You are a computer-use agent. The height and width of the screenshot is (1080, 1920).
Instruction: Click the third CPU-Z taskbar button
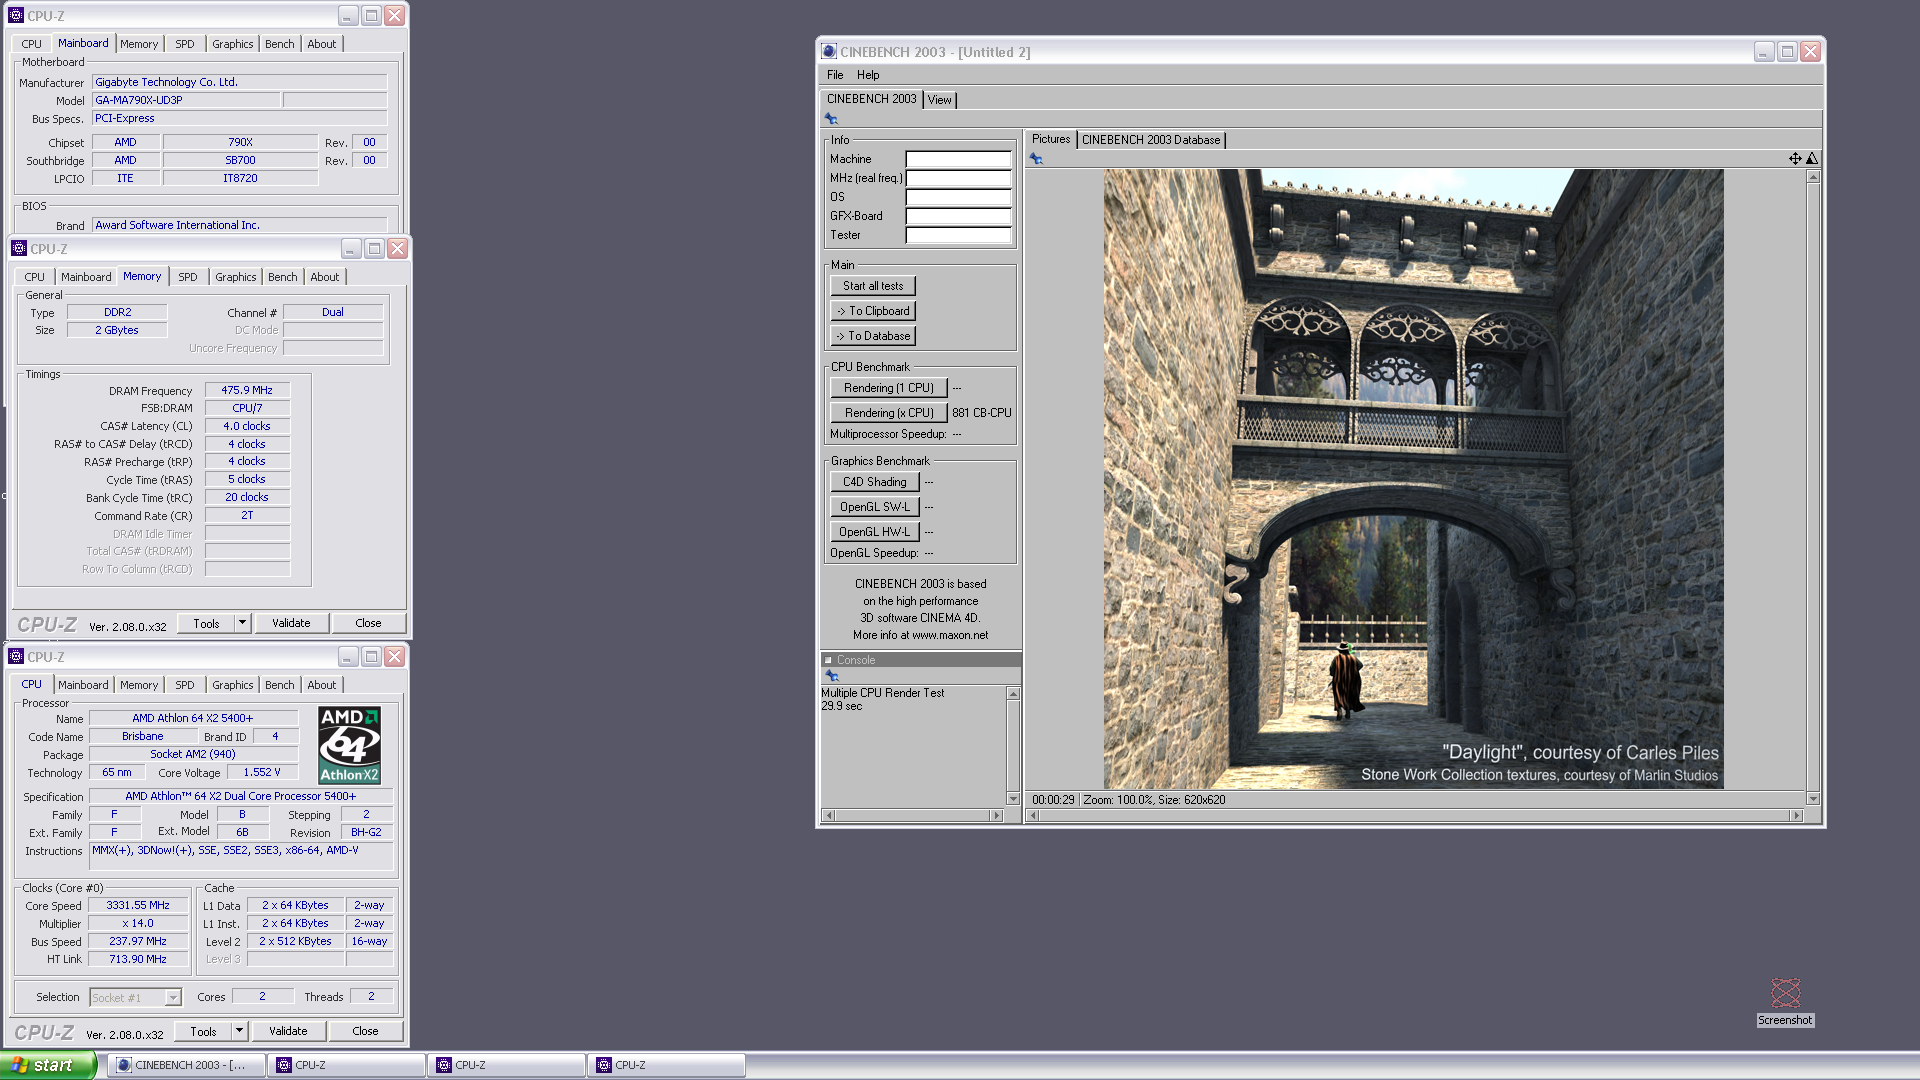click(666, 1065)
